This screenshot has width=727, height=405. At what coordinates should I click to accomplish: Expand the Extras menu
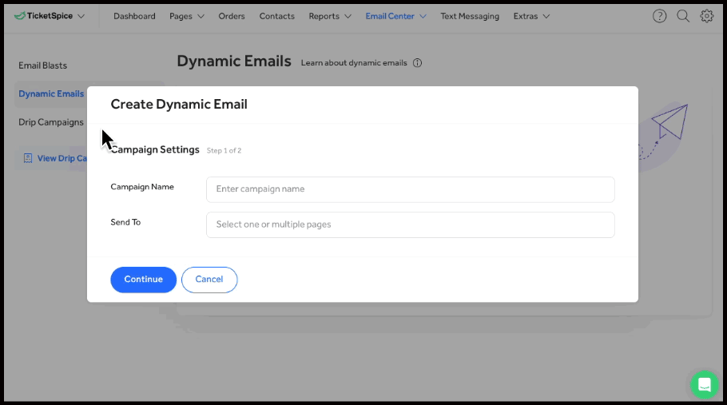(x=531, y=16)
